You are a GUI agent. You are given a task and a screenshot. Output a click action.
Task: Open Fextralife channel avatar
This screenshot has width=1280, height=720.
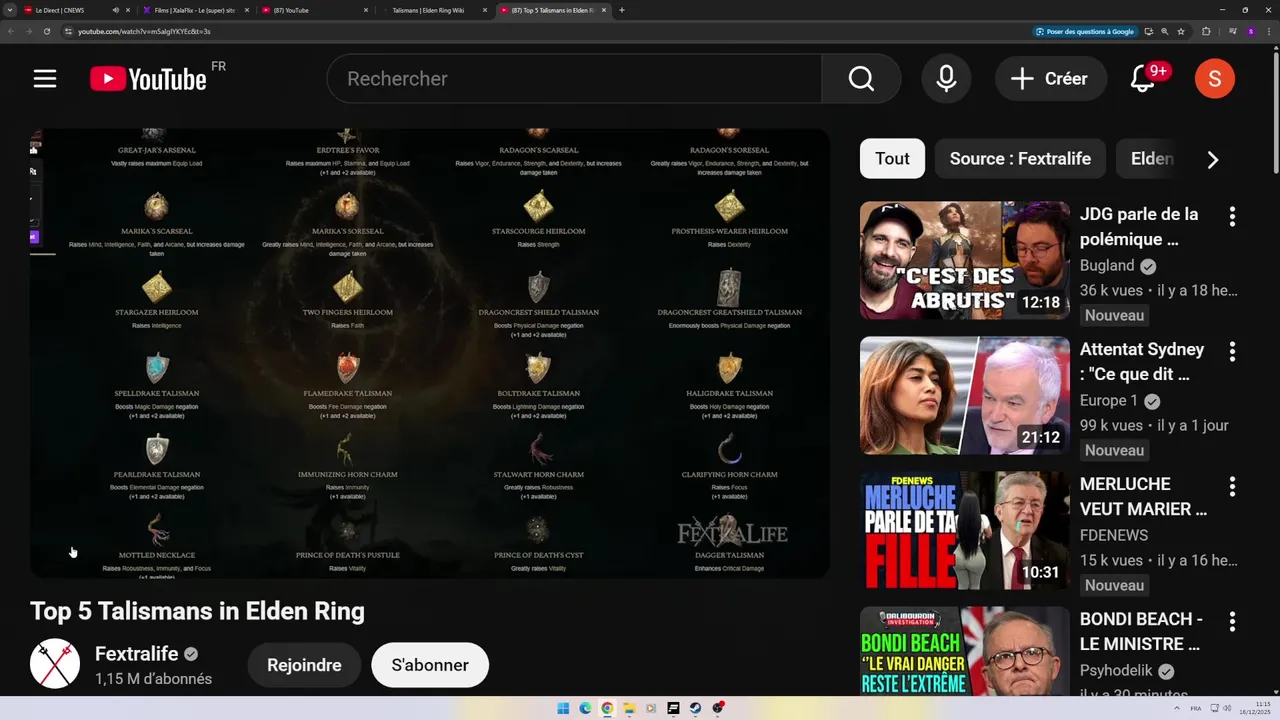55,663
